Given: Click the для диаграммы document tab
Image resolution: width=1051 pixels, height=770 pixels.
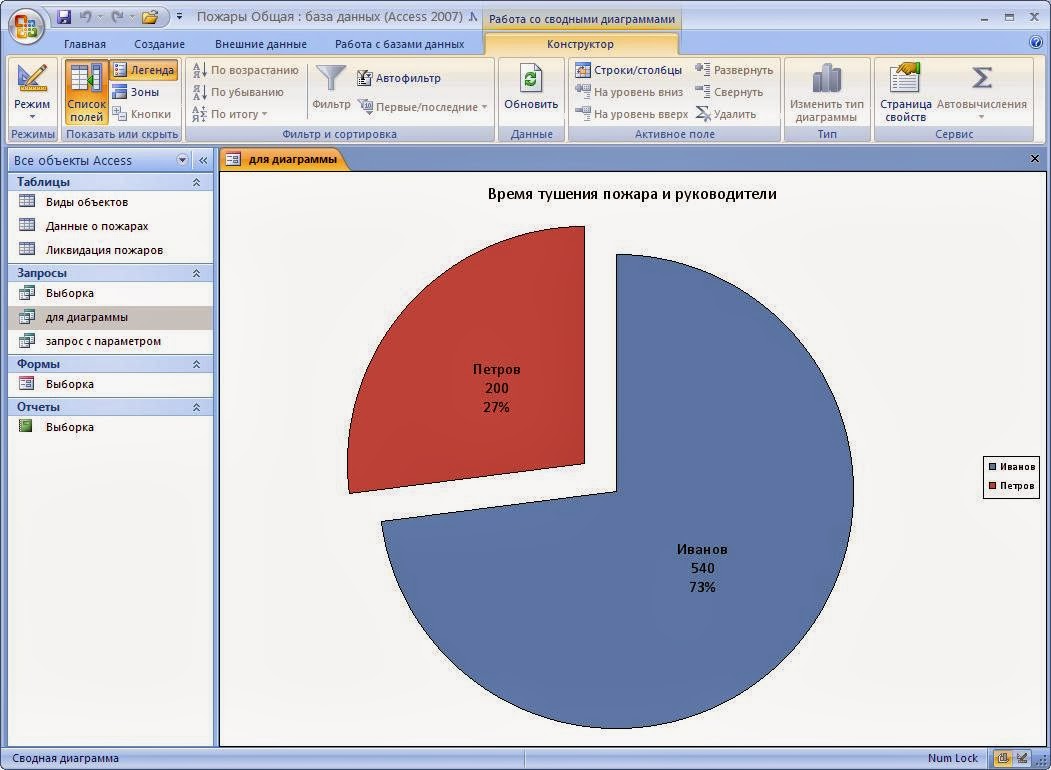Looking at the screenshot, I should 284,159.
